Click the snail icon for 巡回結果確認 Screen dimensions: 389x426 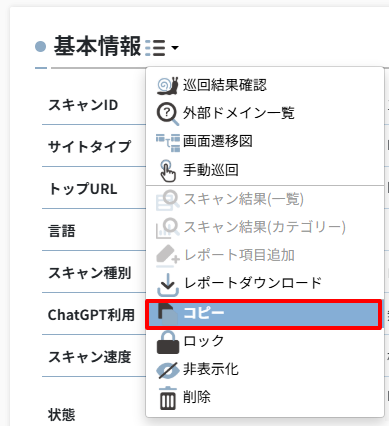(168, 86)
